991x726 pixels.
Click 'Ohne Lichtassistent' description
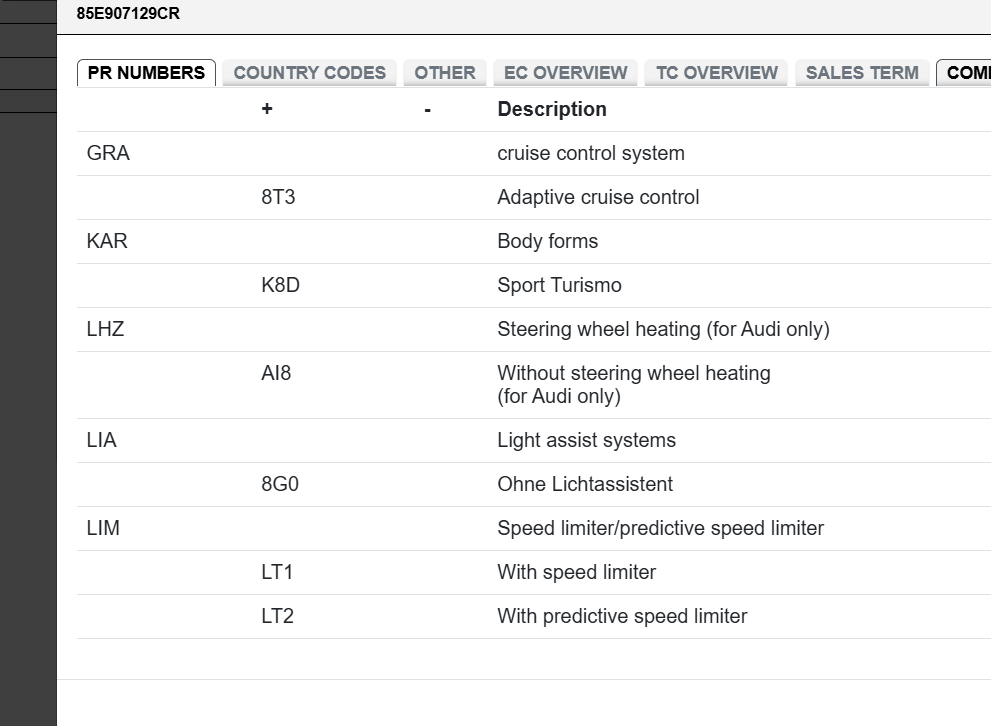[x=585, y=484]
